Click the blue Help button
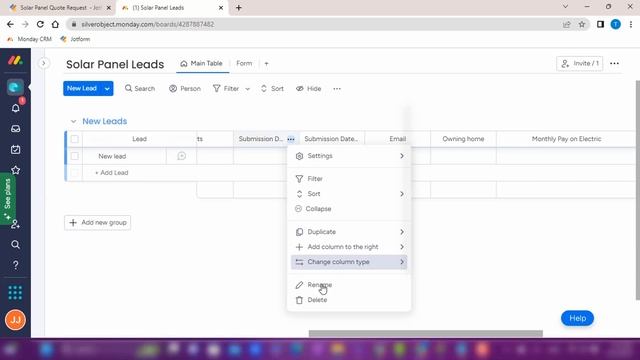This screenshot has height=360, width=640. (577, 318)
